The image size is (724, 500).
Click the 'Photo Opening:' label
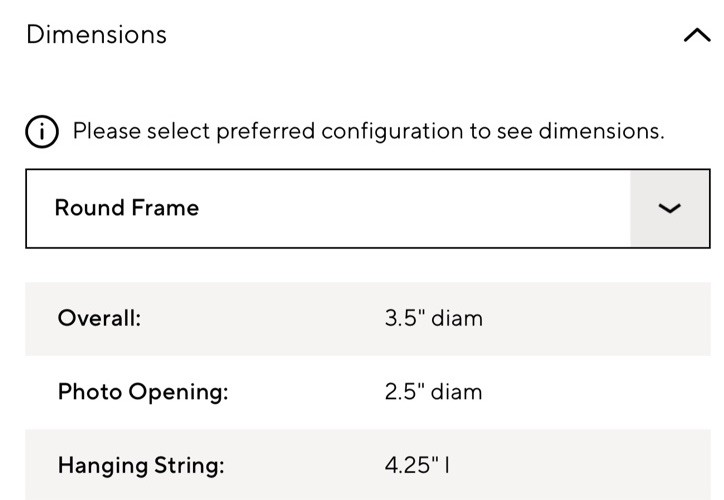click(143, 391)
